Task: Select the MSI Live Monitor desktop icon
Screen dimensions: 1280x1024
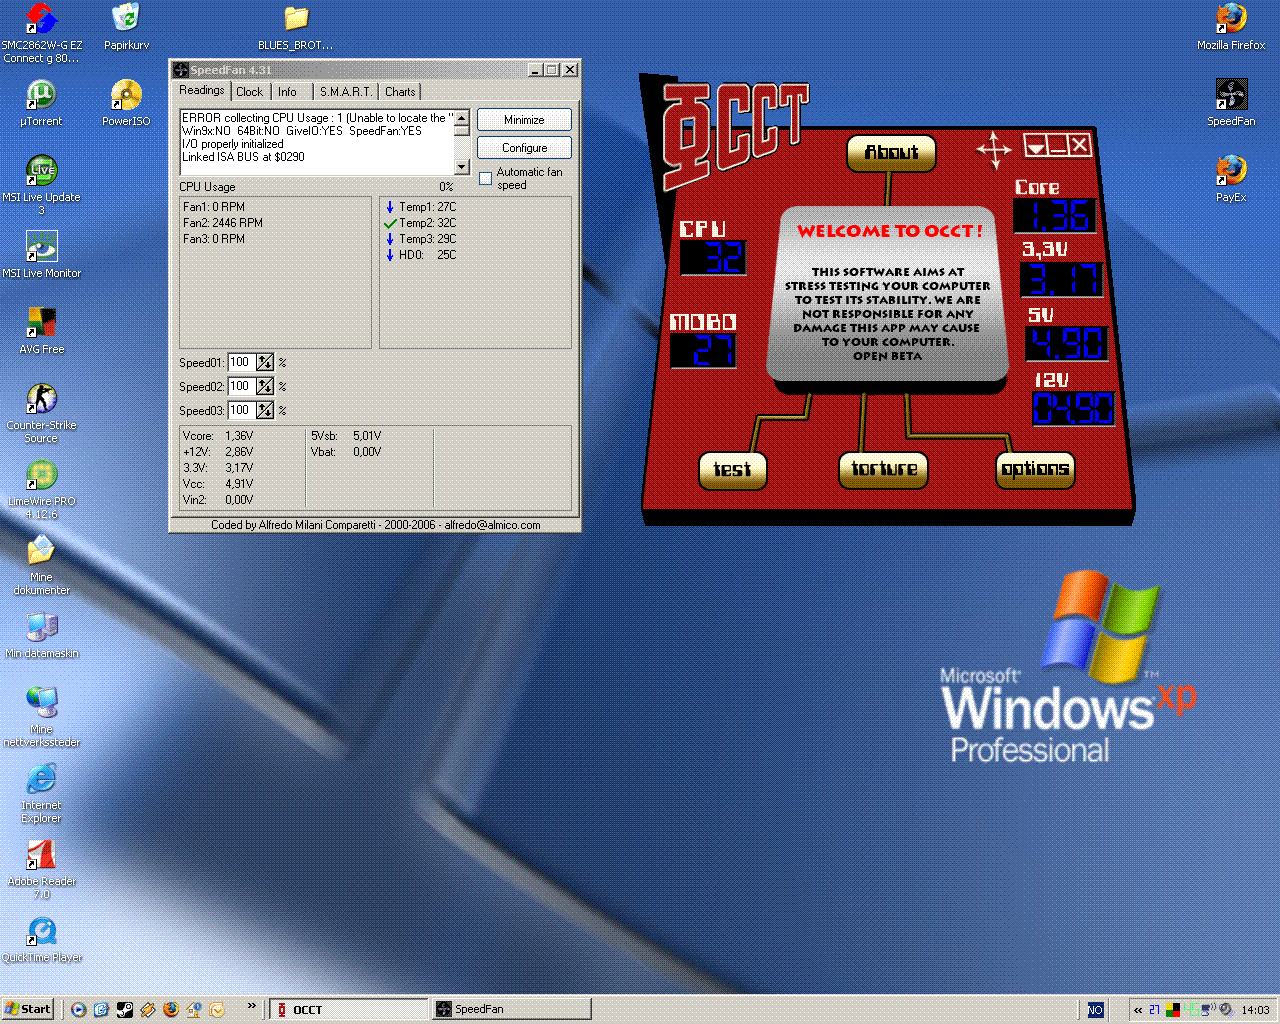Action: (x=41, y=255)
